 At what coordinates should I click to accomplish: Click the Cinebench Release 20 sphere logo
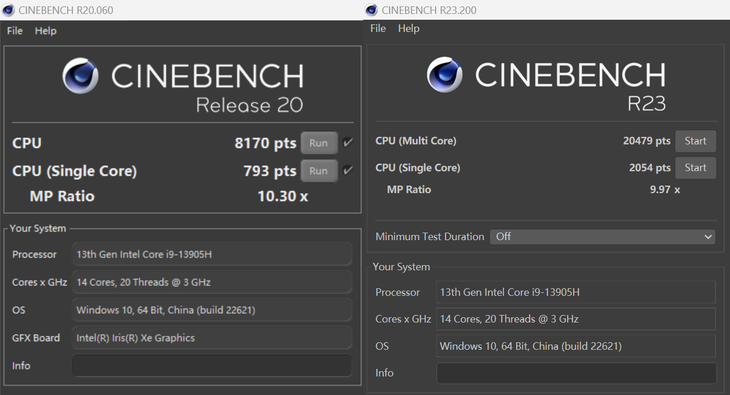81,75
